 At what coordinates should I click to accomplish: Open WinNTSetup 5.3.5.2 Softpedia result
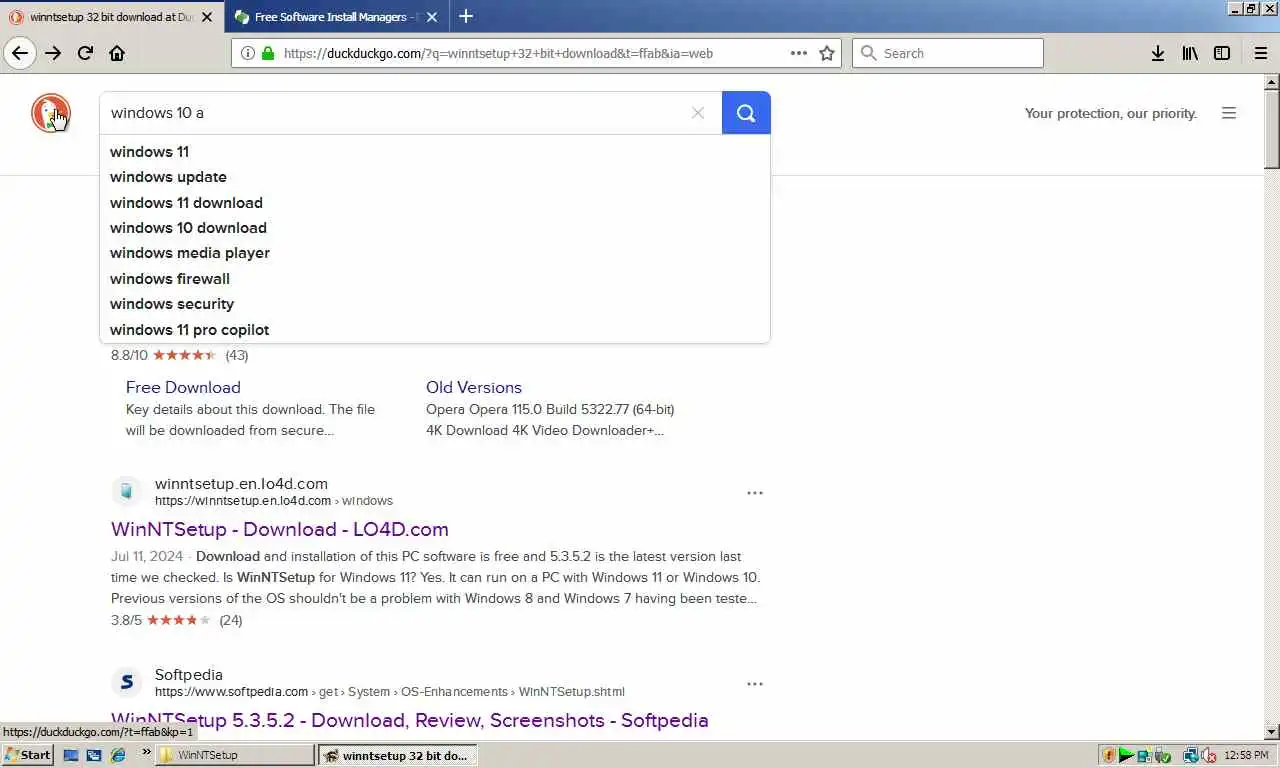click(410, 720)
